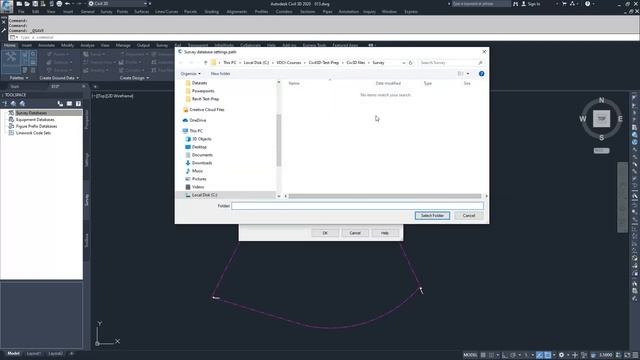640x360 pixels.
Task: Click the Toolspace help question icon
Action: (78, 104)
